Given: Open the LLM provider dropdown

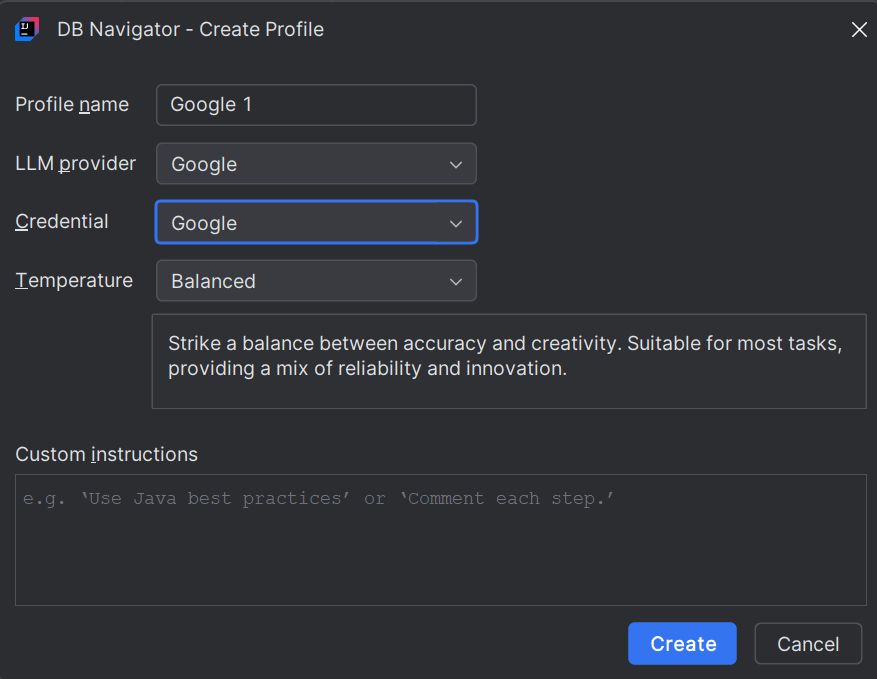Looking at the screenshot, I should point(316,164).
